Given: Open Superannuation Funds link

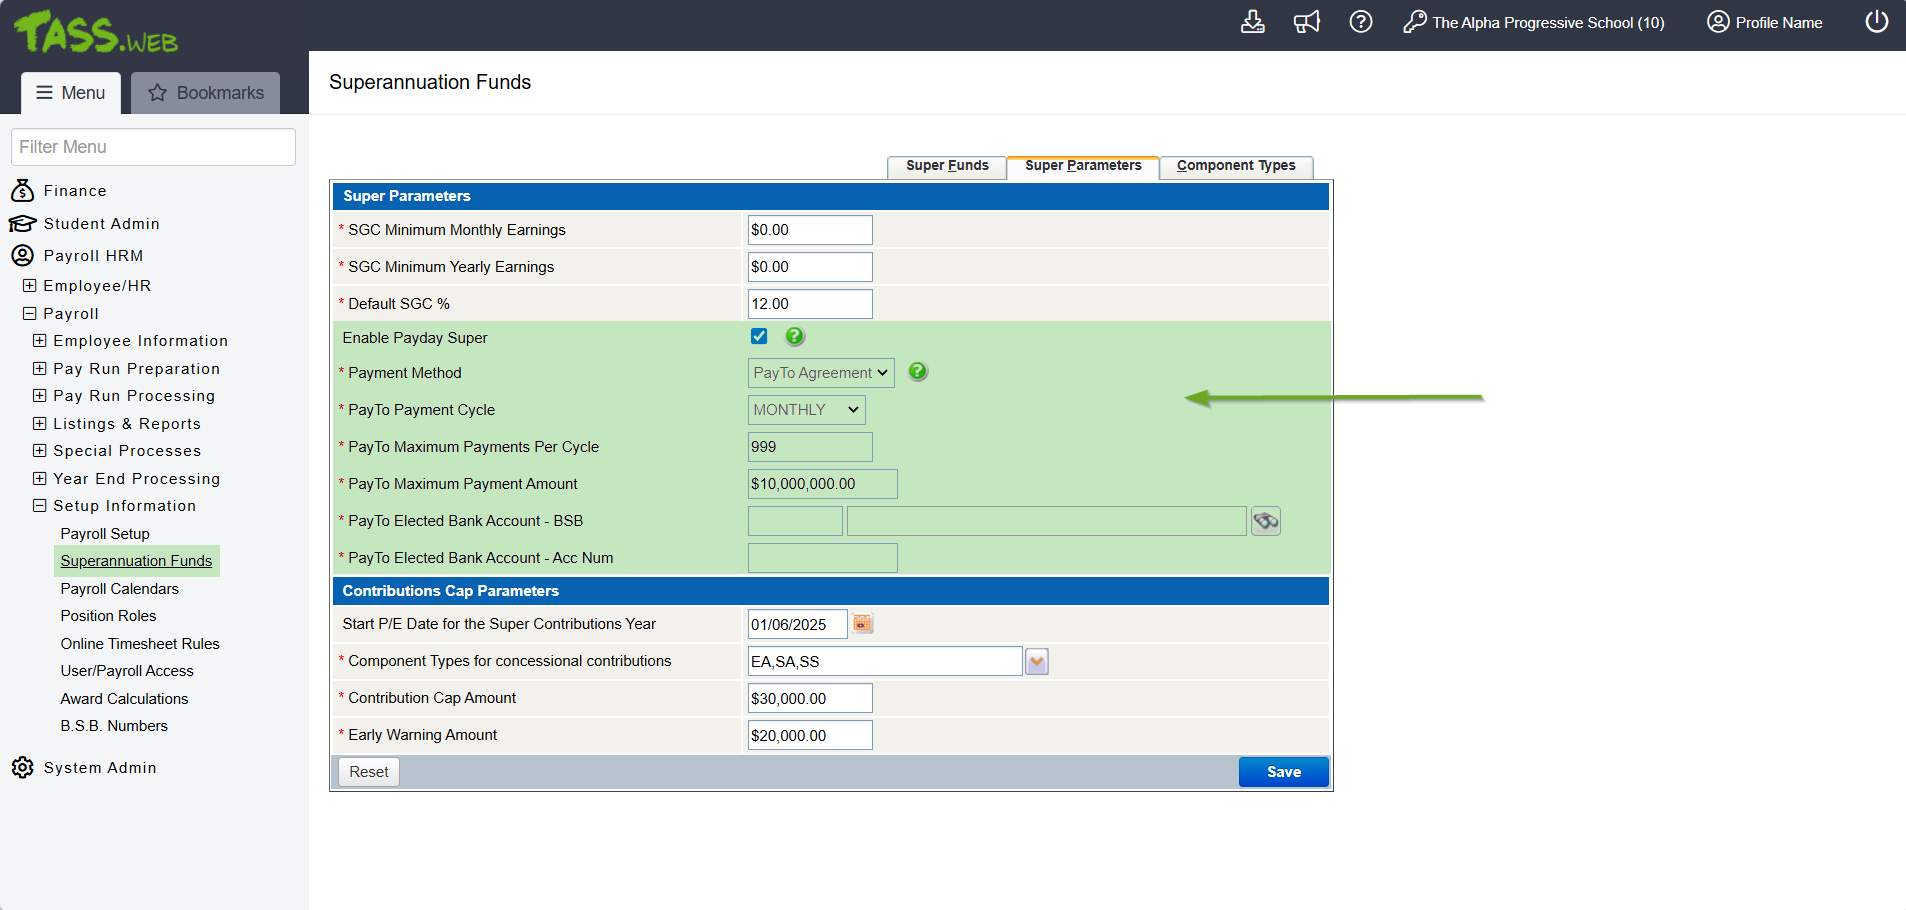Looking at the screenshot, I should tap(136, 561).
